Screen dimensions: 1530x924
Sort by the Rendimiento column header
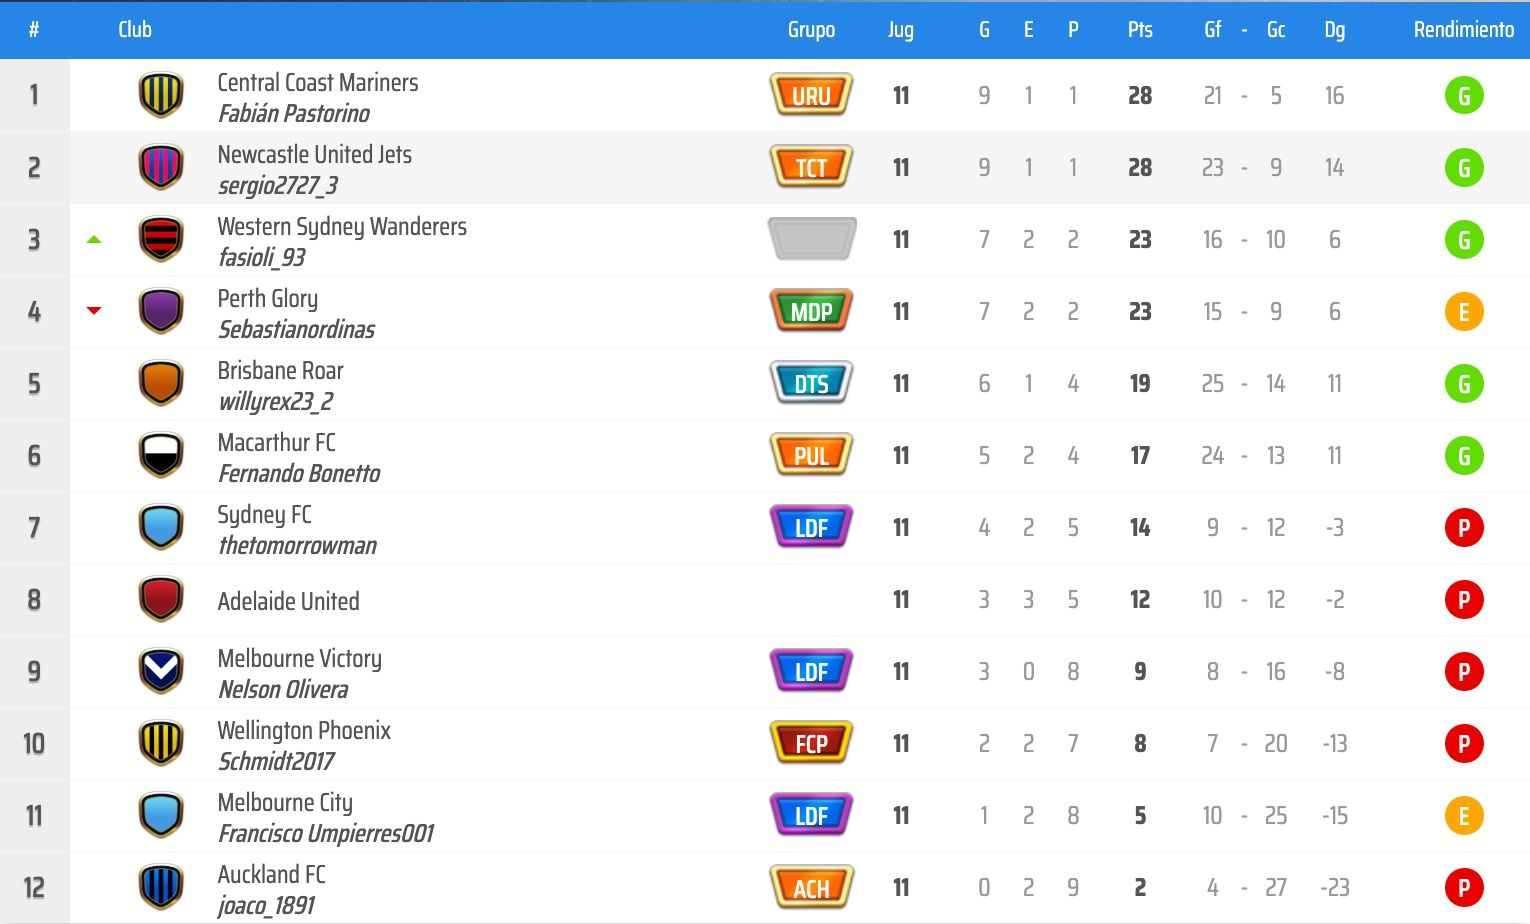click(1463, 30)
